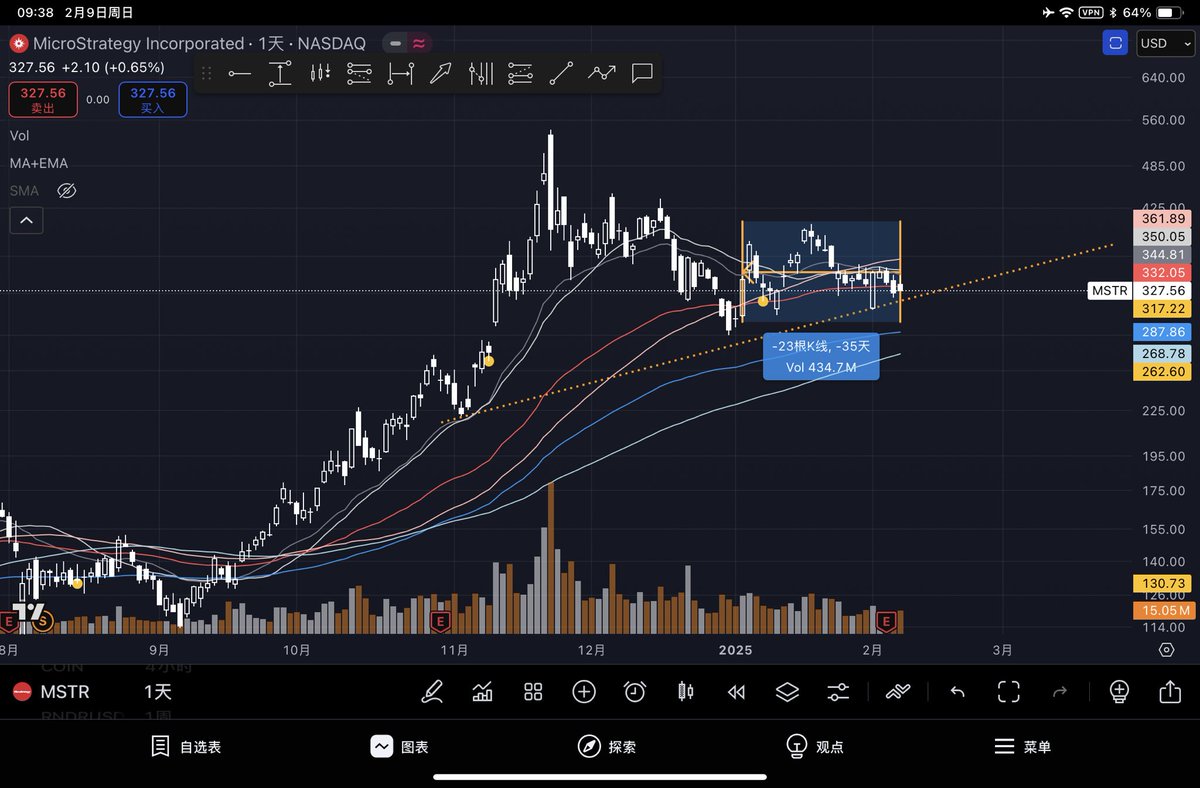The width and height of the screenshot is (1200, 788).
Task: Tap the plus add-symbol button
Action: (584, 692)
